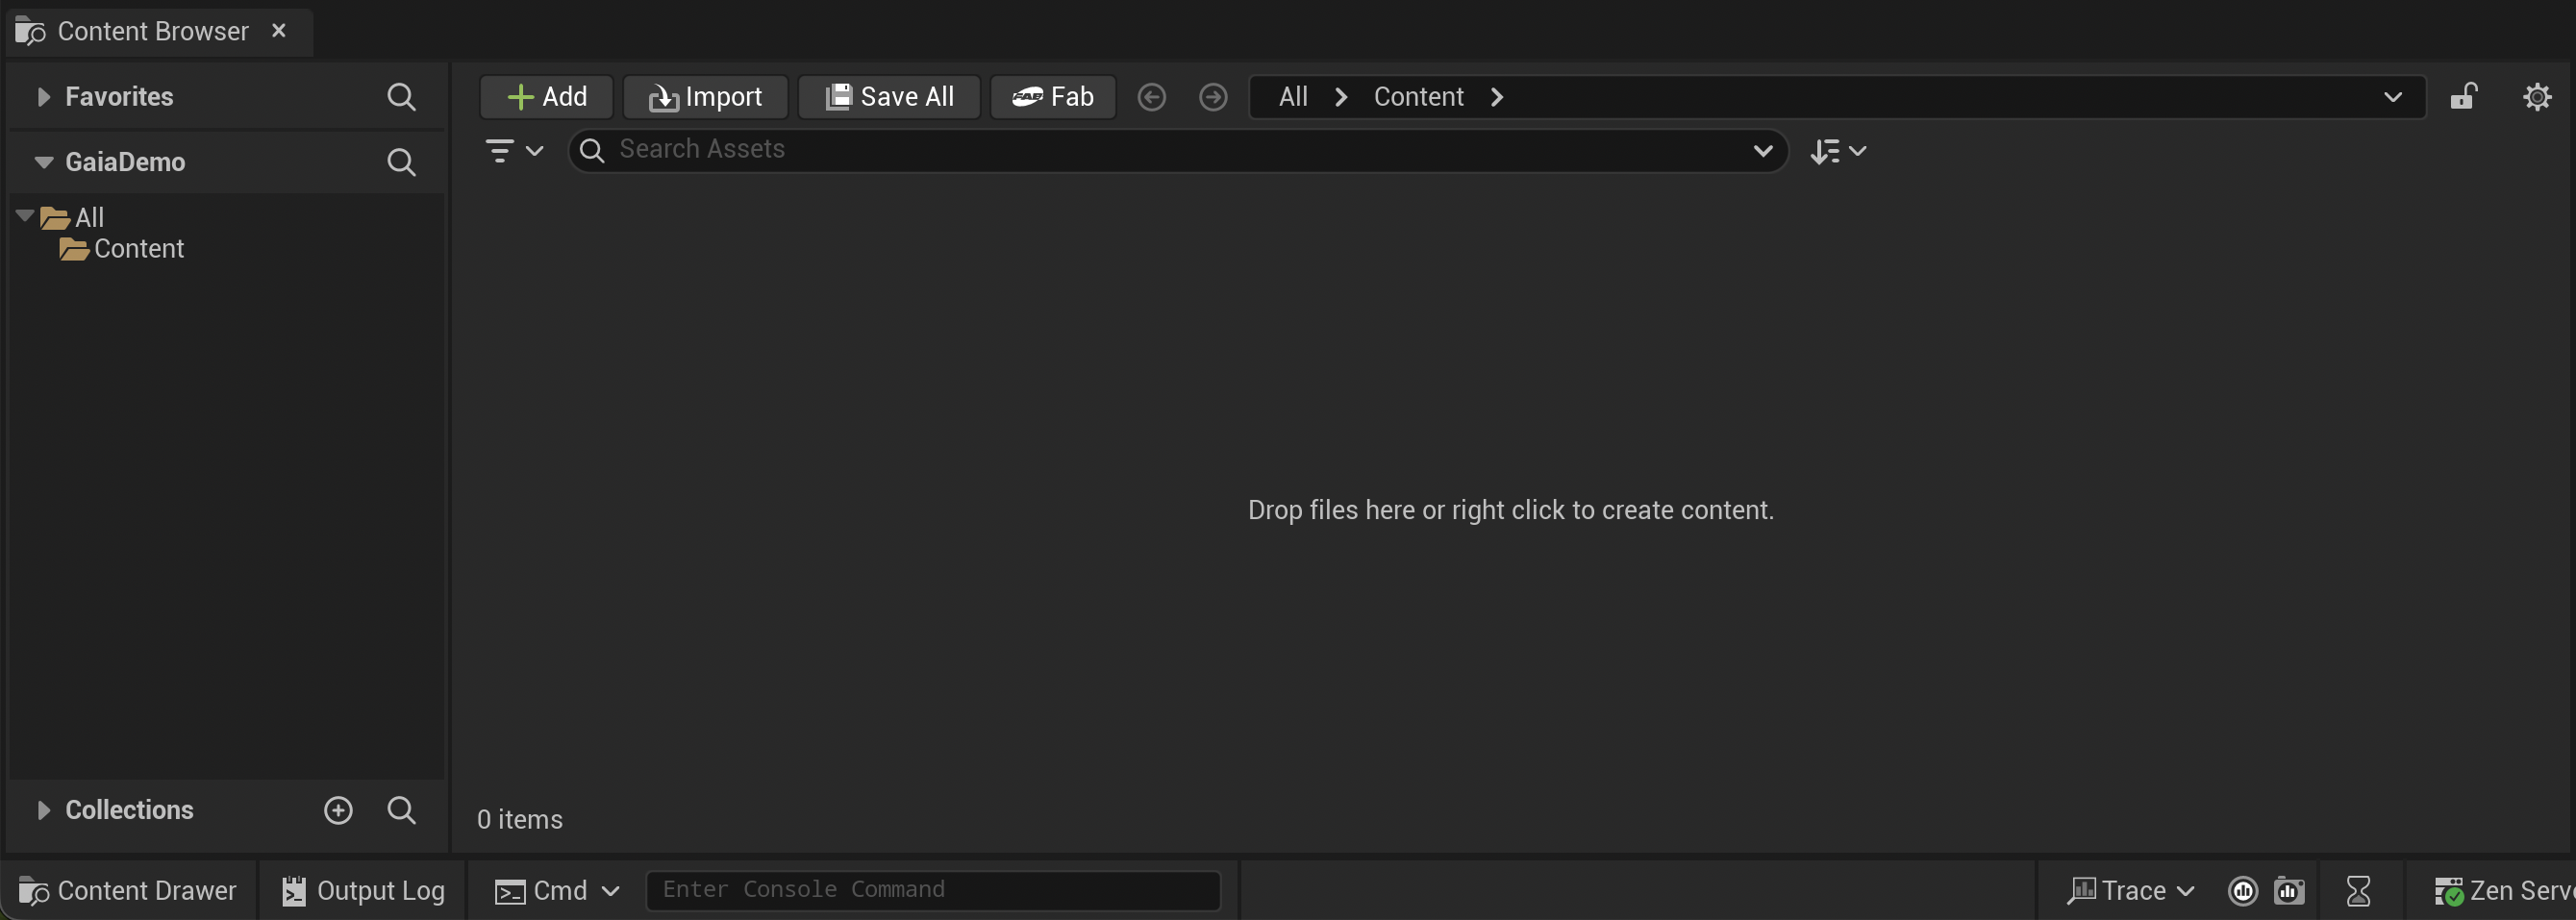Close the Content Browser tab

pos(279,31)
